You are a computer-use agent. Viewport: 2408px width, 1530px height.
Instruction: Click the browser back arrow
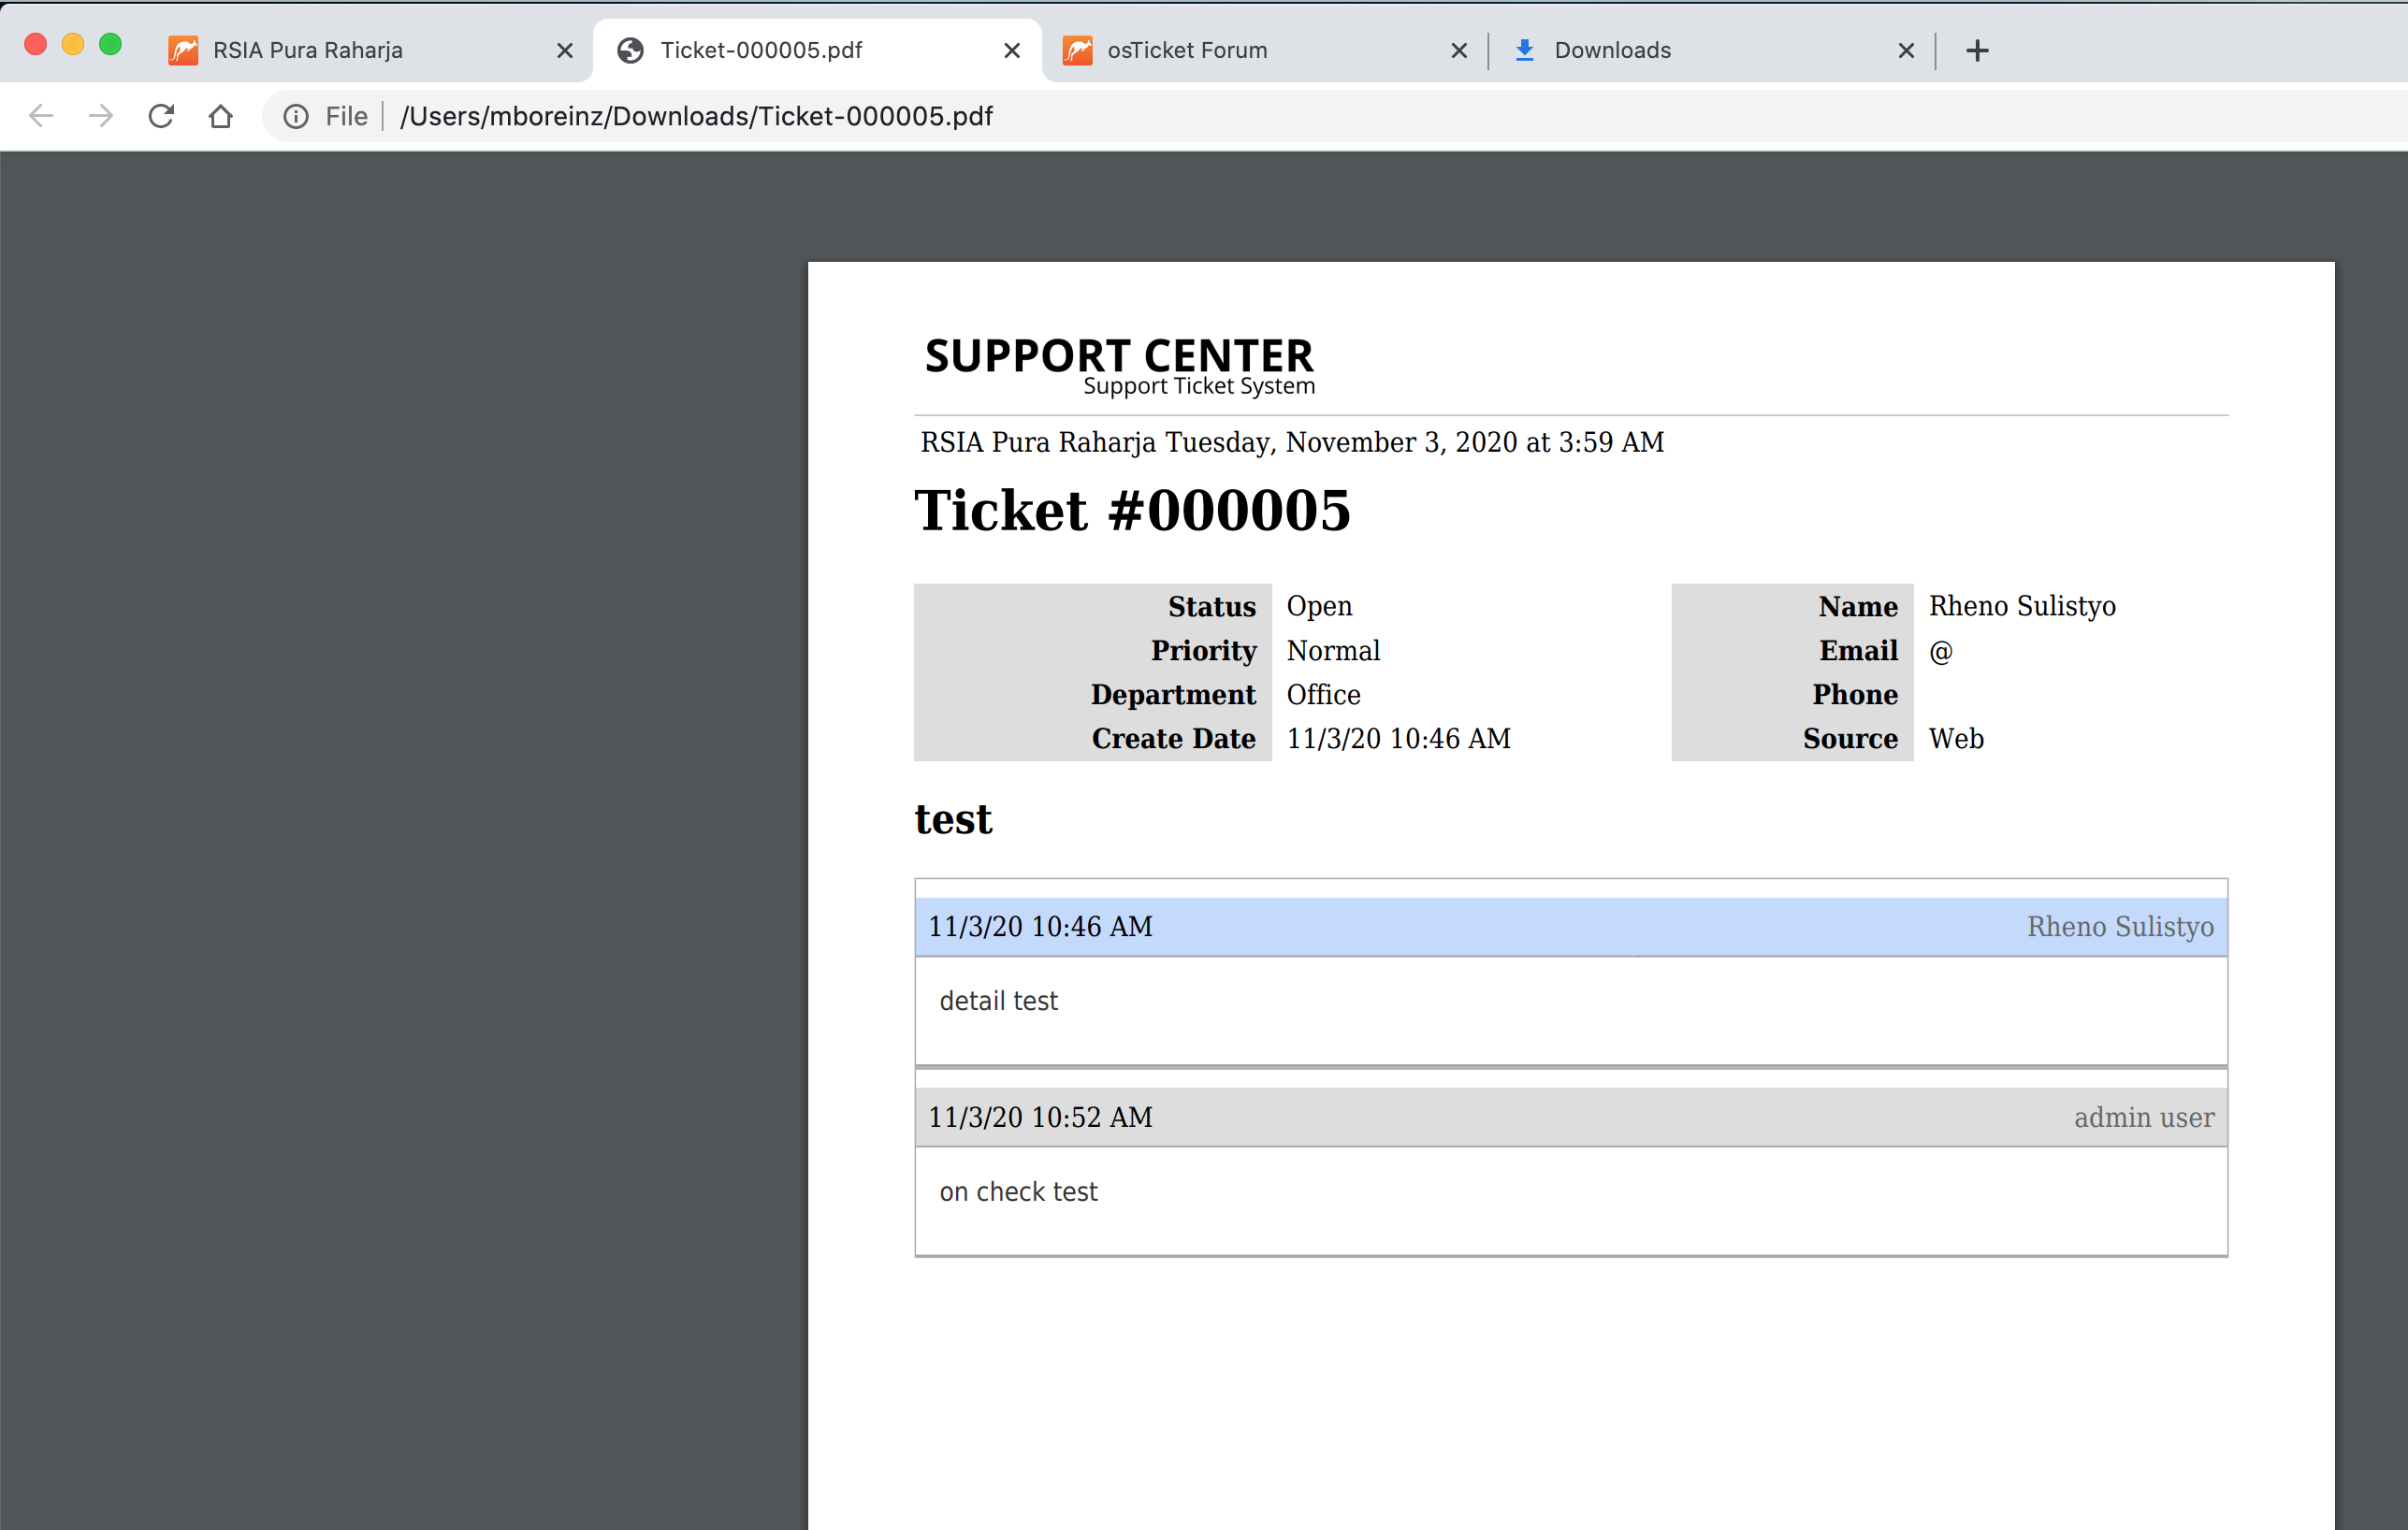tap(41, 116)
